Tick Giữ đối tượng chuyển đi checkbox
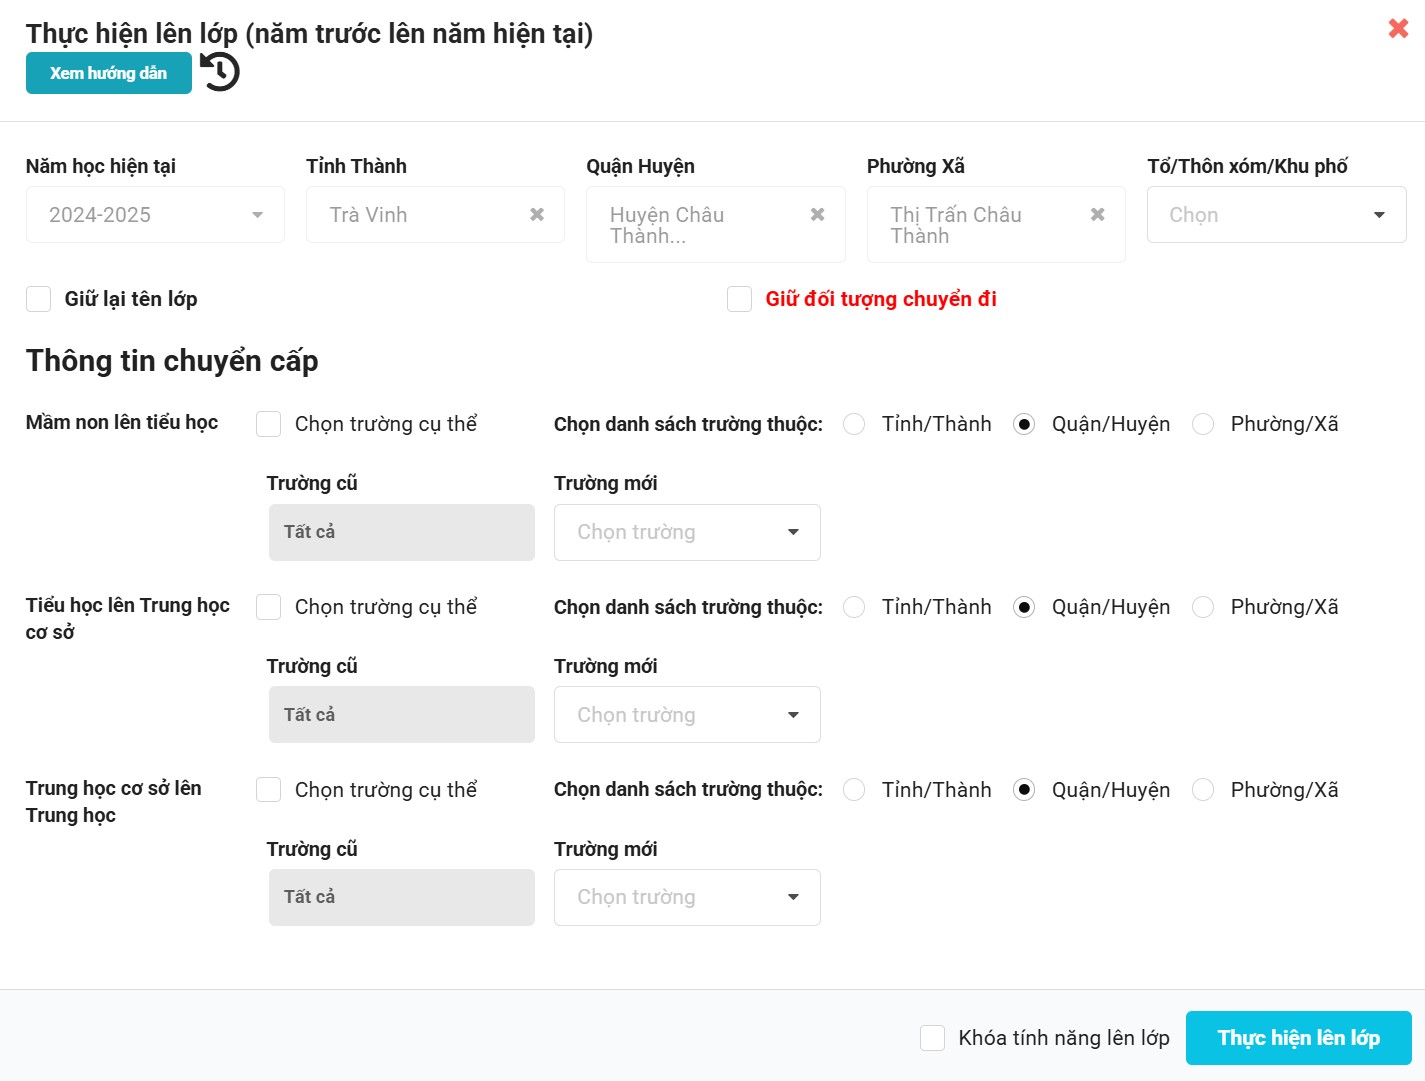This screenshot has height=1081, width=1425. click(x=740, y=299)
